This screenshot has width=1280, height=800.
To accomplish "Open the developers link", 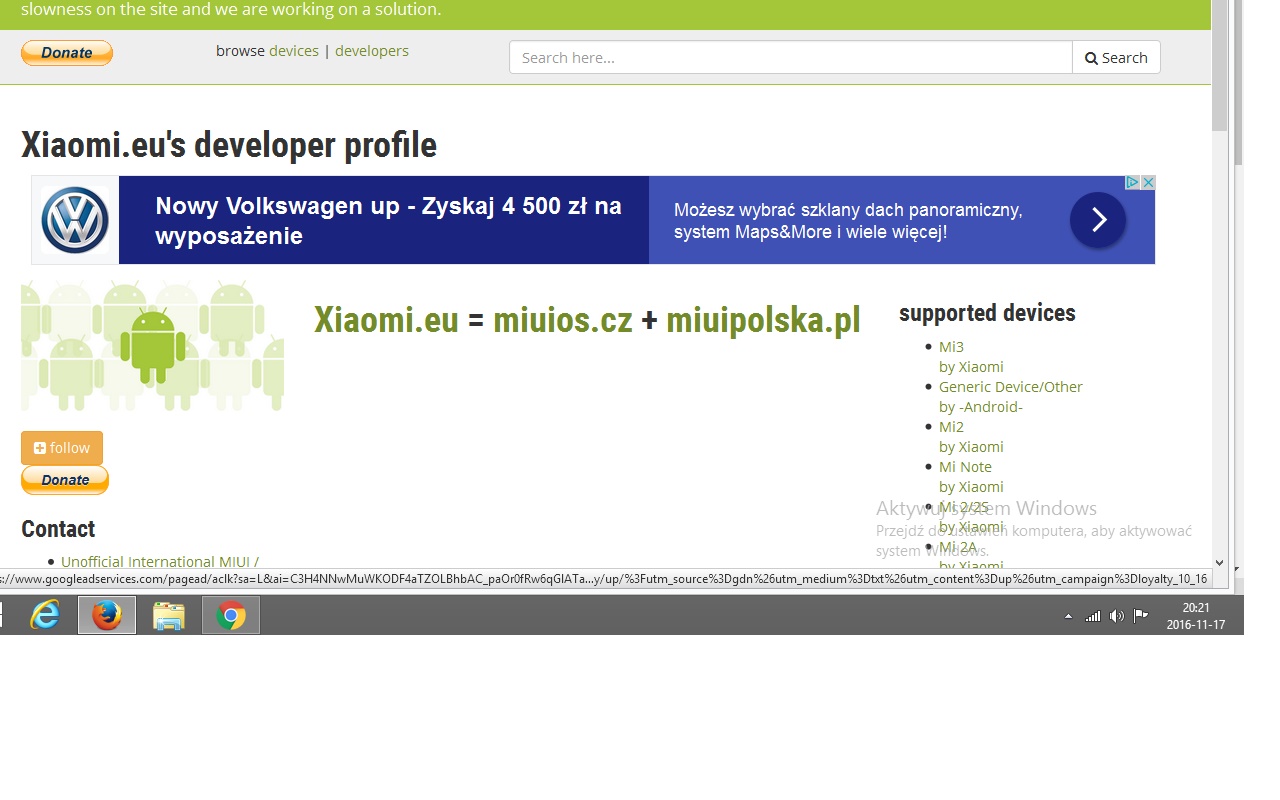I will (372, 51).
